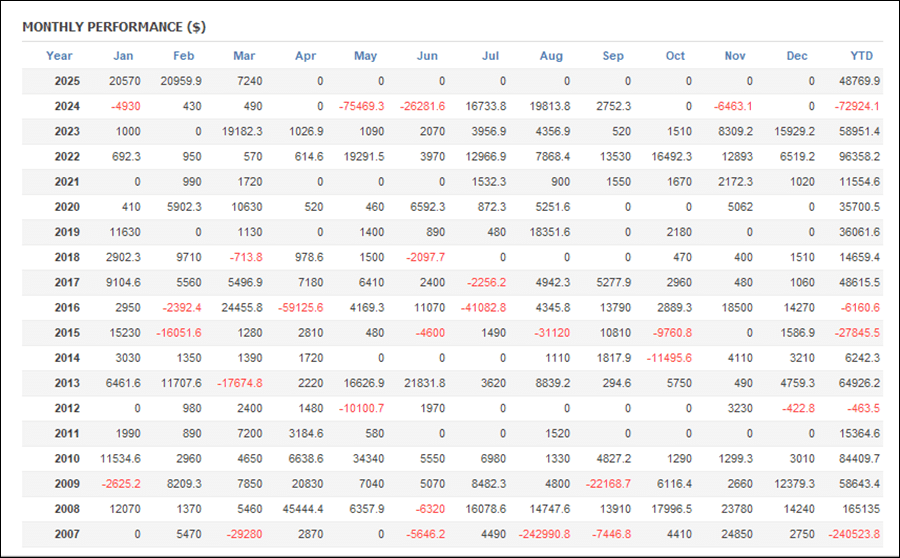Screen dimensions: 900x558
Task: Click the 2015 Feb loss -16051.6
Action: (179, 333)
